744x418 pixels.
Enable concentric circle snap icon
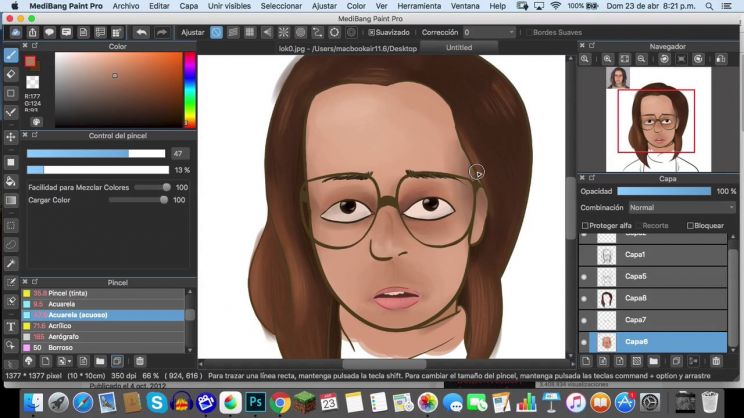coord(300,32)
